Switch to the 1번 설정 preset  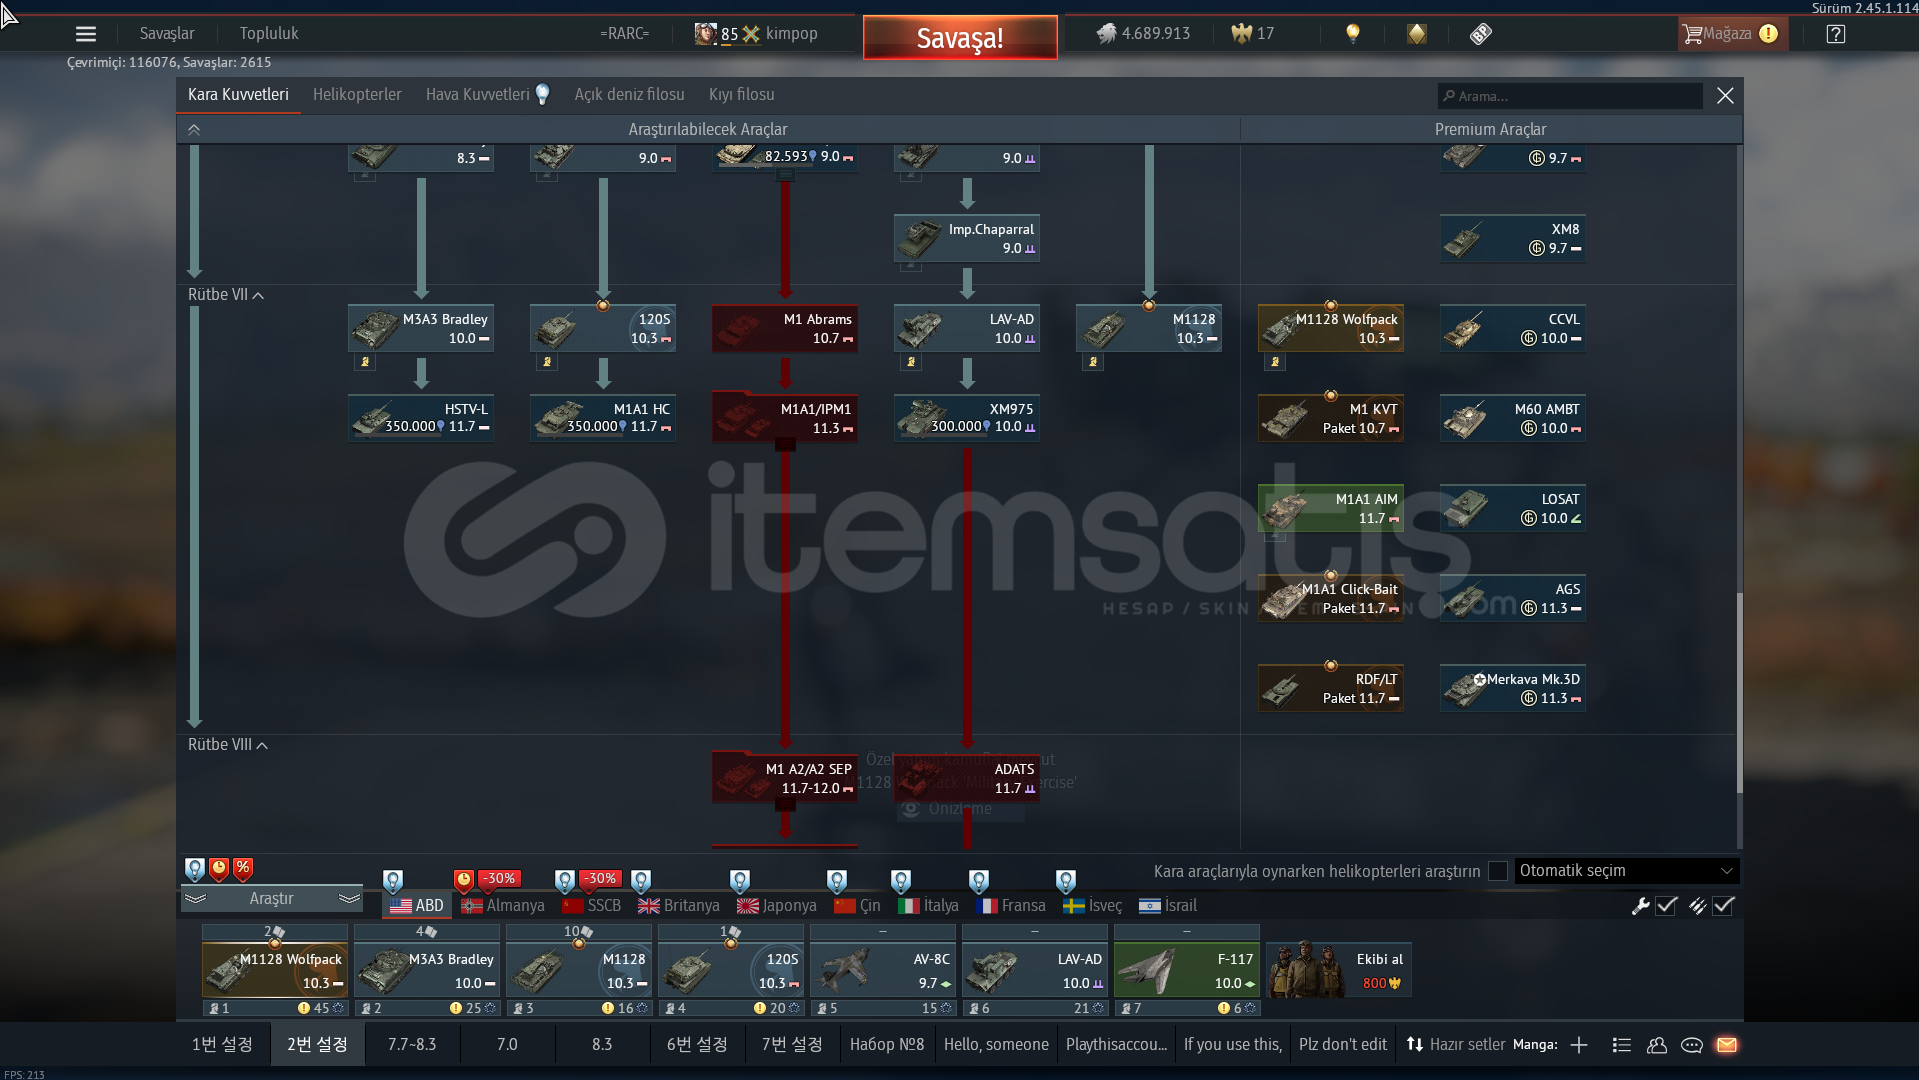222,1044
